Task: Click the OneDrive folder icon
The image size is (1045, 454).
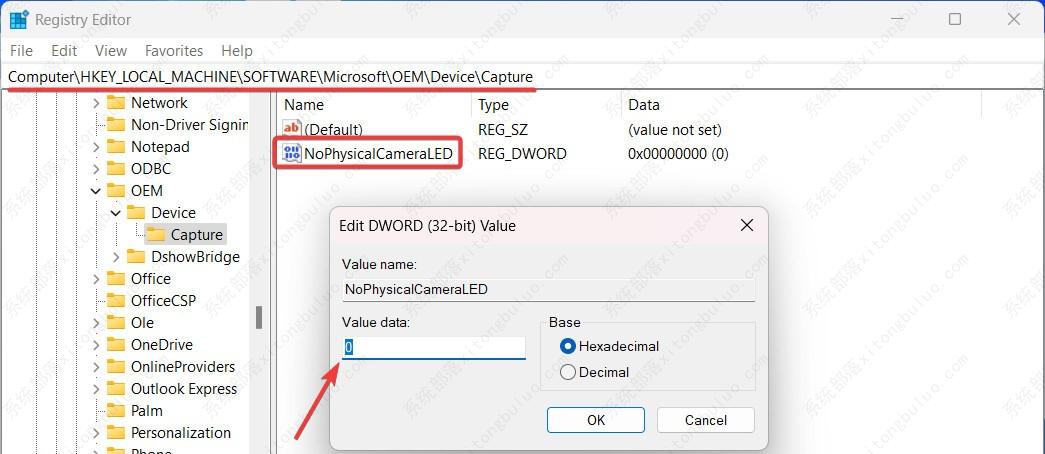Action: (116, 344)
